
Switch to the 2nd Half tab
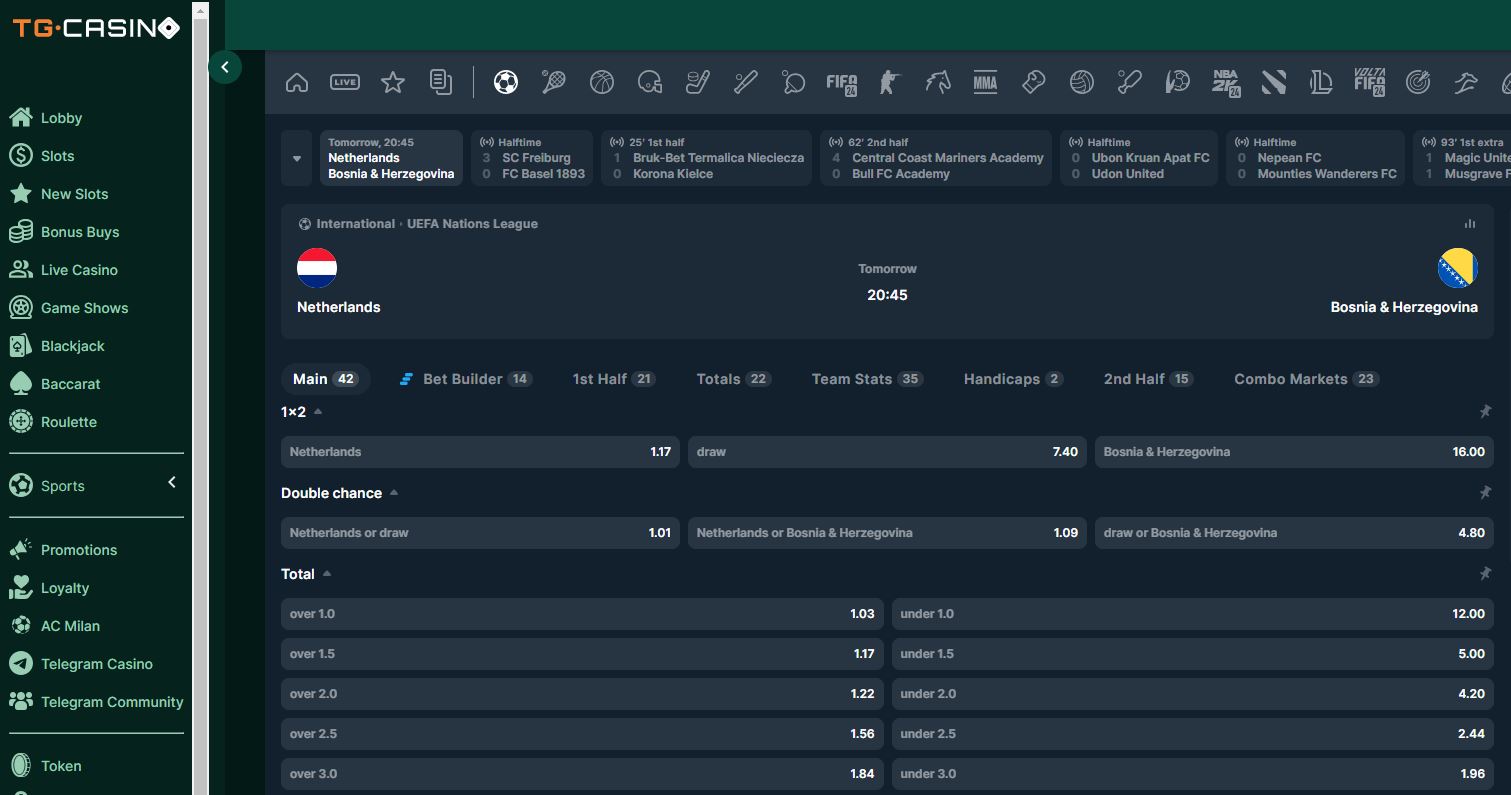coord(1148,379)
